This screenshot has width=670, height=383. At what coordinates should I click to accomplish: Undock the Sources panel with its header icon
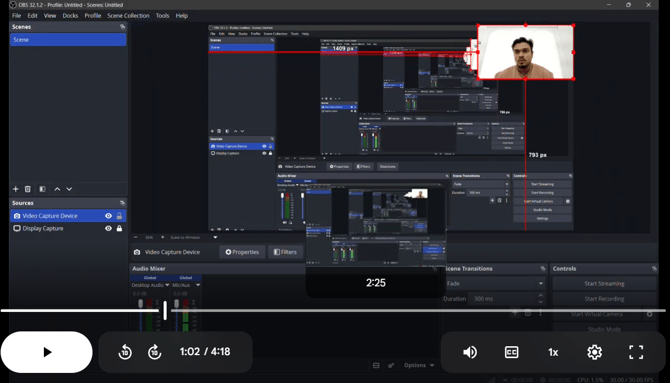[x=122, y=203]
